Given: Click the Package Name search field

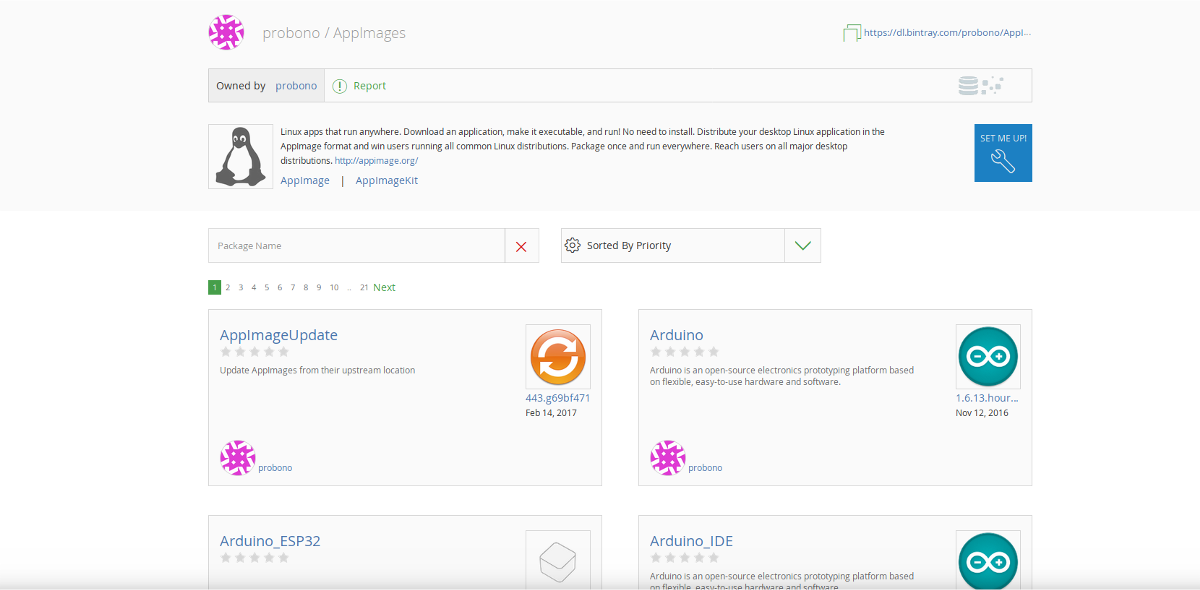Looking at the screenshot, I should tap(357, 246).
